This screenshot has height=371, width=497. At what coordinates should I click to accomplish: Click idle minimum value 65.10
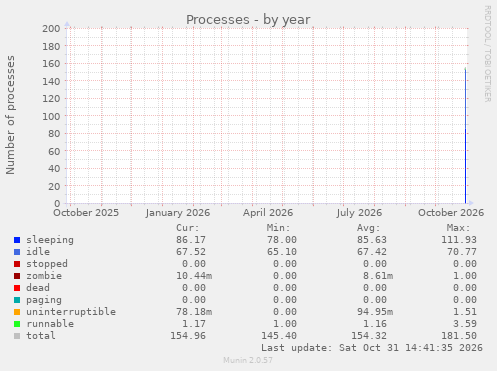click(x=282, y=252)
